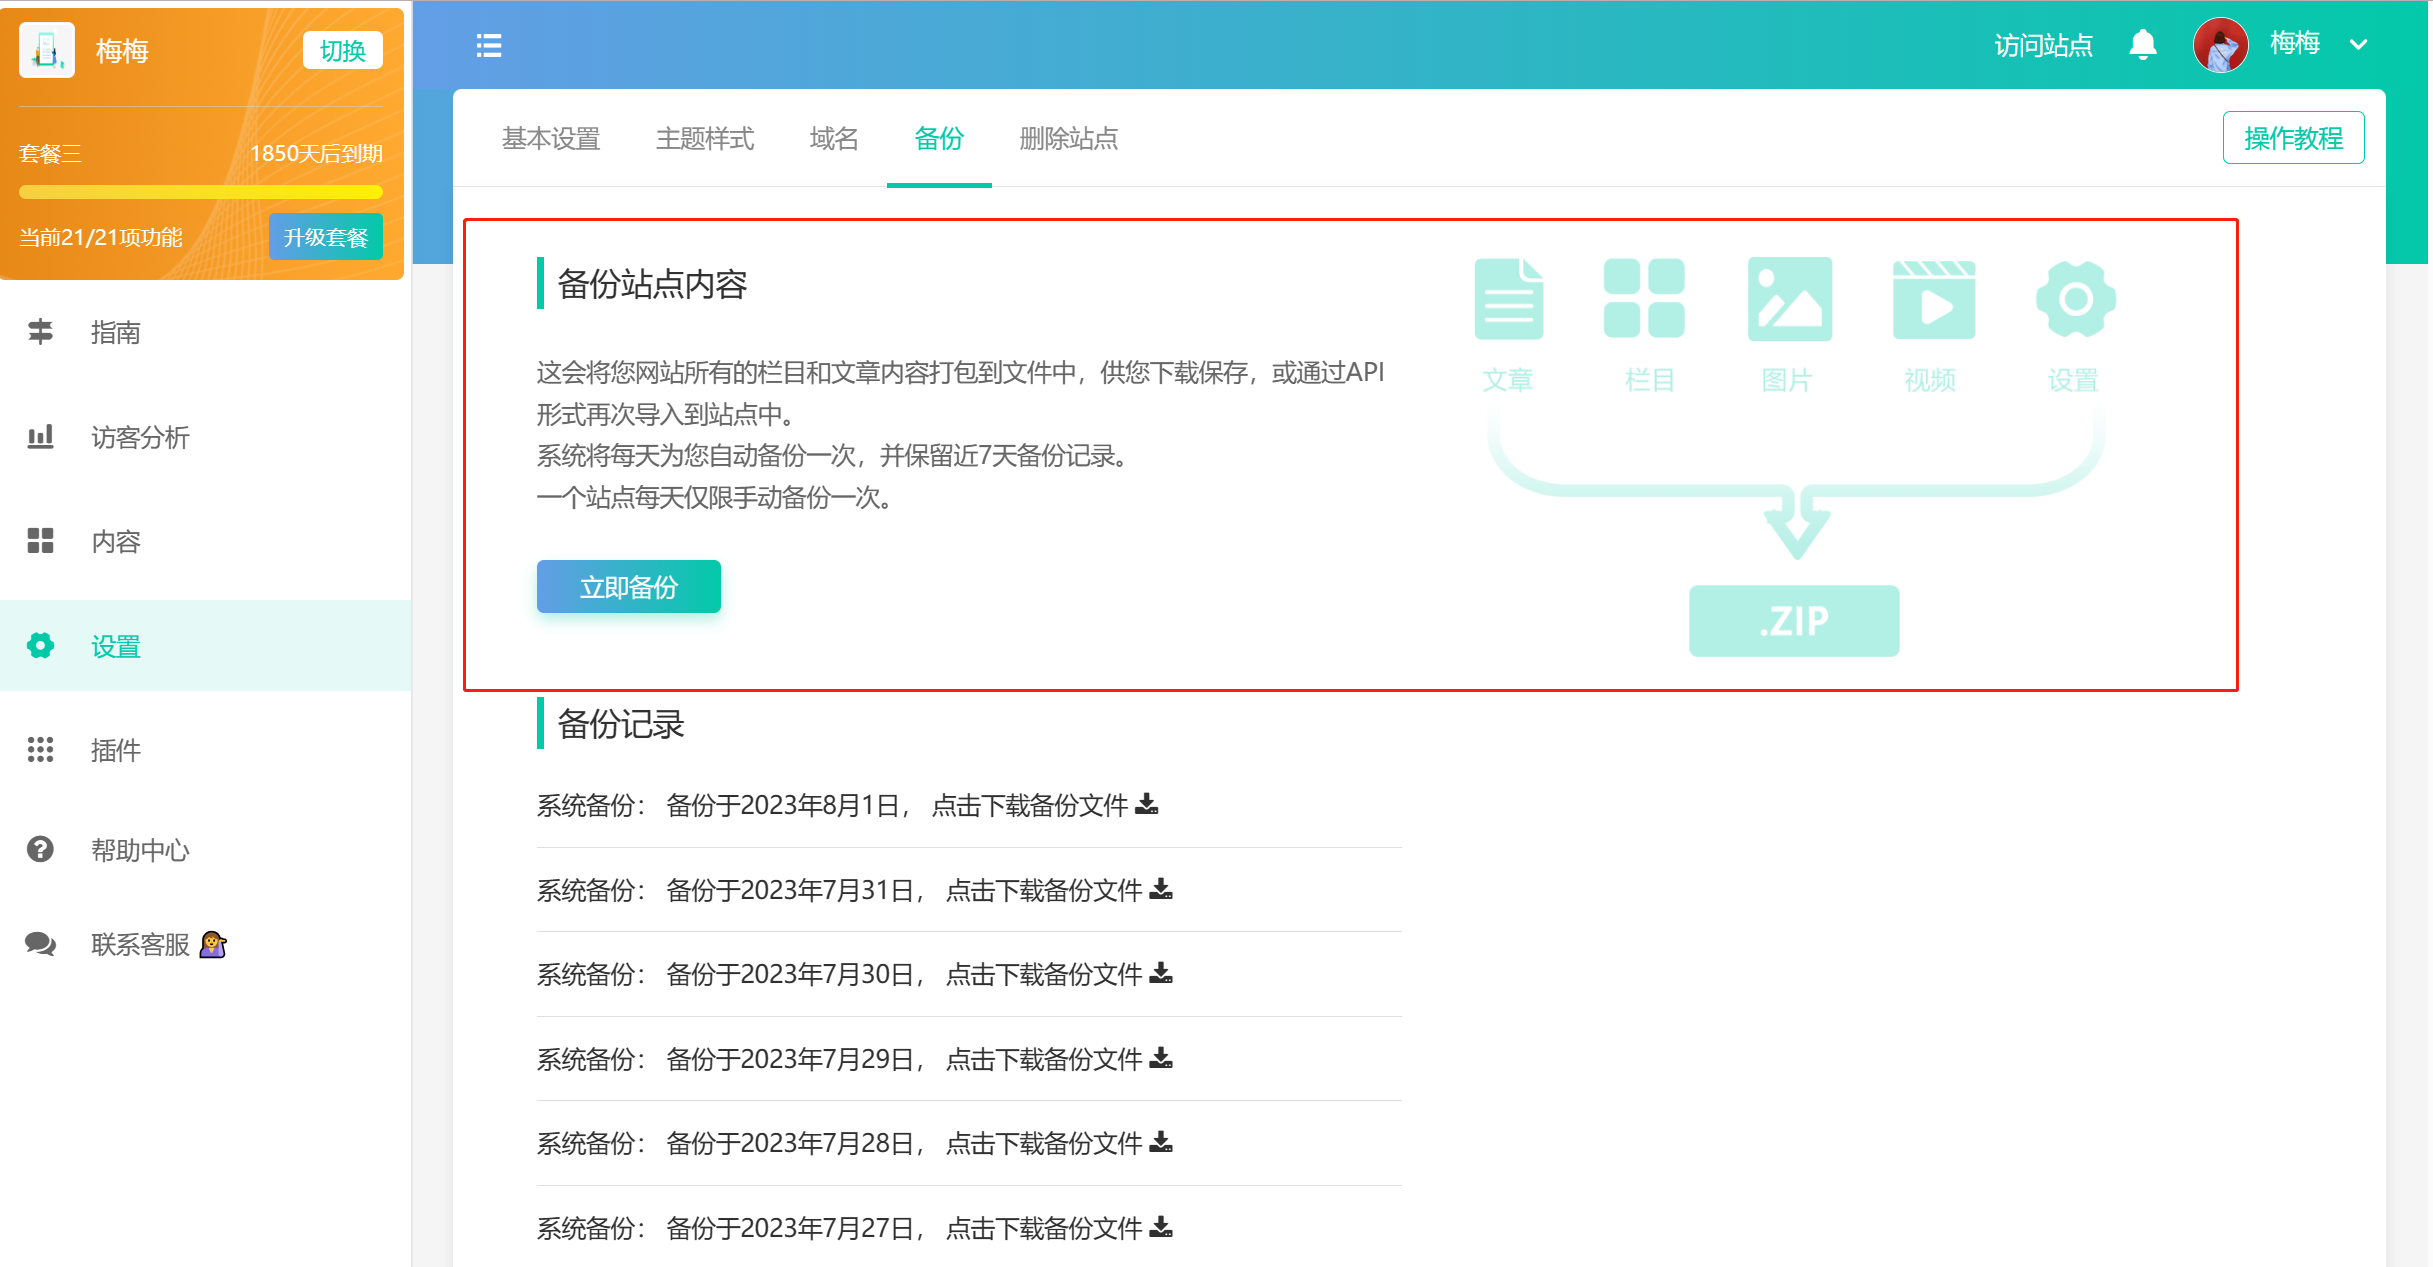Open the 删除站点 tab
Viewport: 2433px width, 1267px height.
click(1068, 138)
